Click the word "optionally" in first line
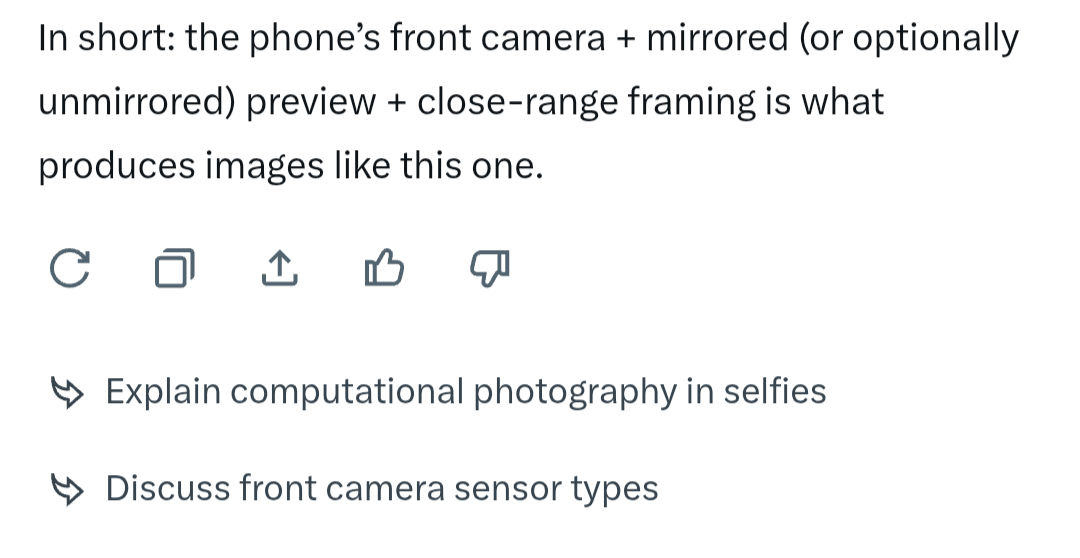Screen dimensions: 1080x558 click(935, 39)
